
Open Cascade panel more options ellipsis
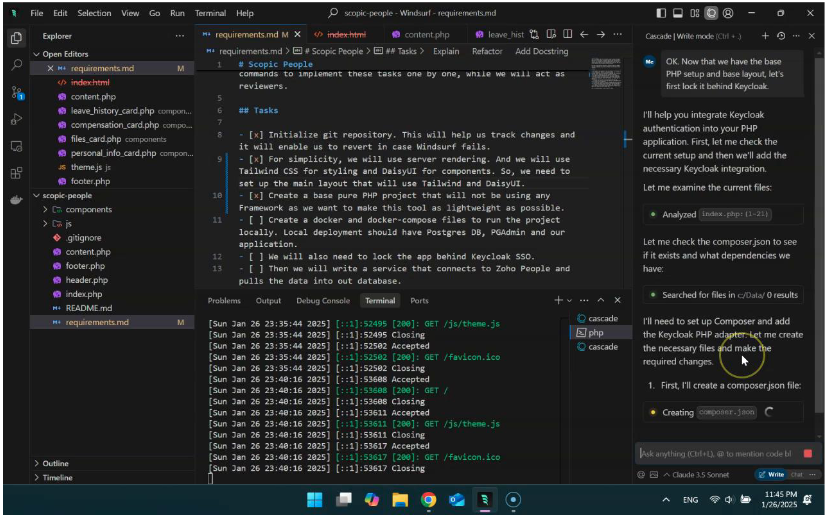[x=796, y=36]
